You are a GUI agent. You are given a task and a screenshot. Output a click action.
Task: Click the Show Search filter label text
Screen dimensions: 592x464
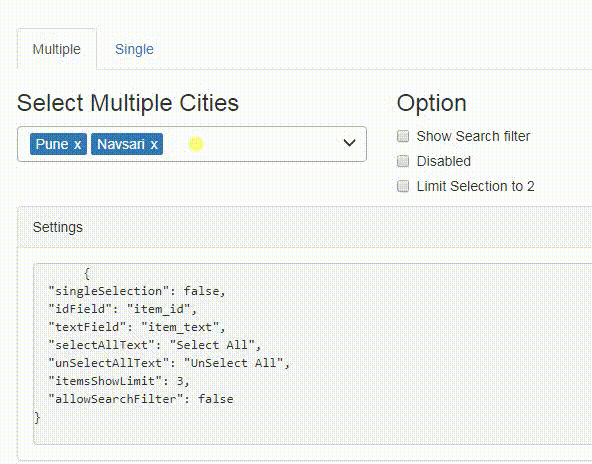coord(473,136)
